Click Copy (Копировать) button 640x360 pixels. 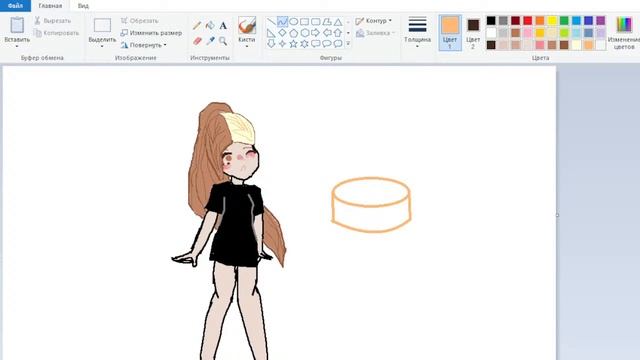[x=56, y=33]
